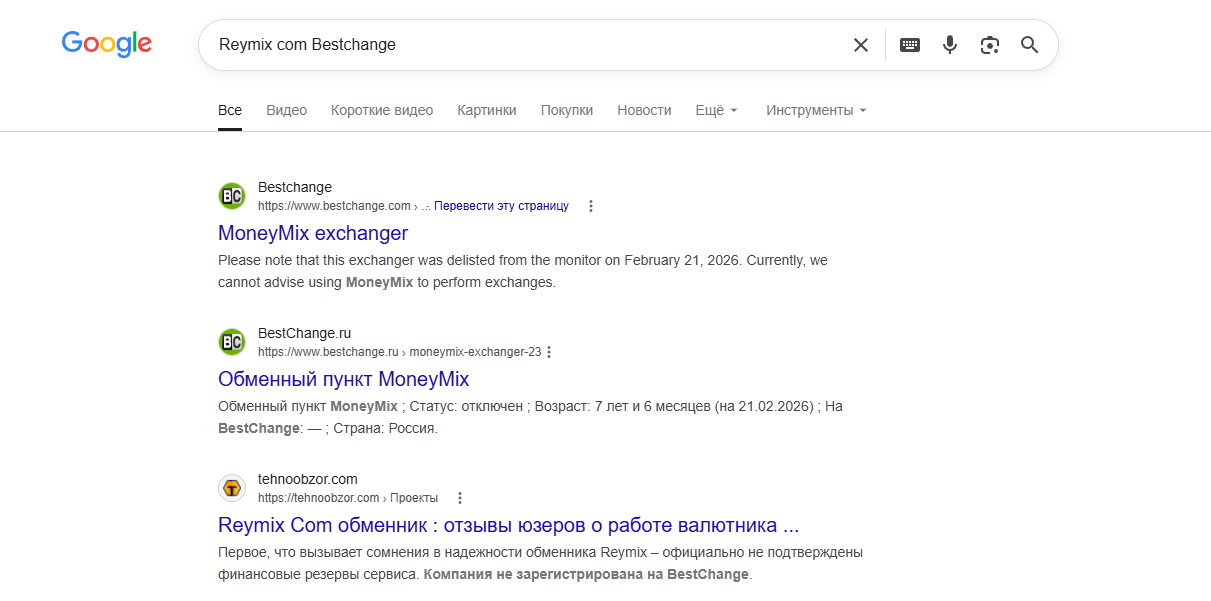The image size is (1211, 601).
Task: Switch to the Картинки tab
Action: [487, 110]
